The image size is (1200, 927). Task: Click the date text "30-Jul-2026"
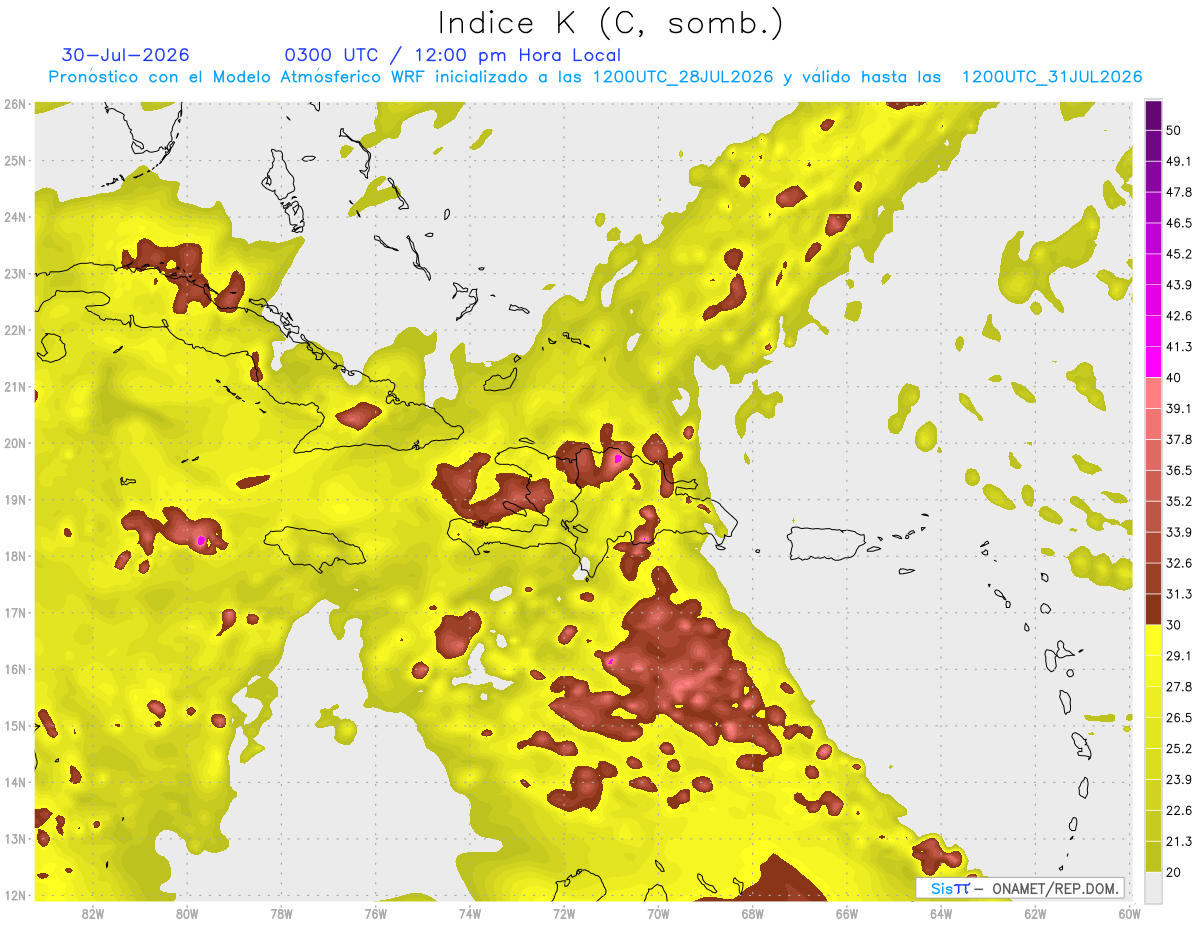coord(125,55)
